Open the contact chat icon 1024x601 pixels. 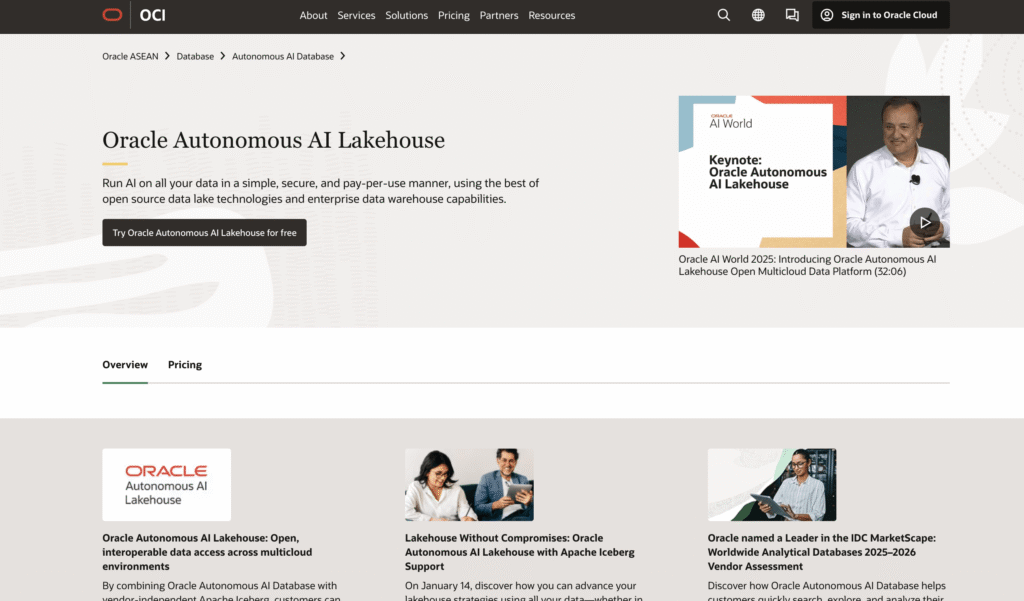pyautogui.click(x=792, y=15)
